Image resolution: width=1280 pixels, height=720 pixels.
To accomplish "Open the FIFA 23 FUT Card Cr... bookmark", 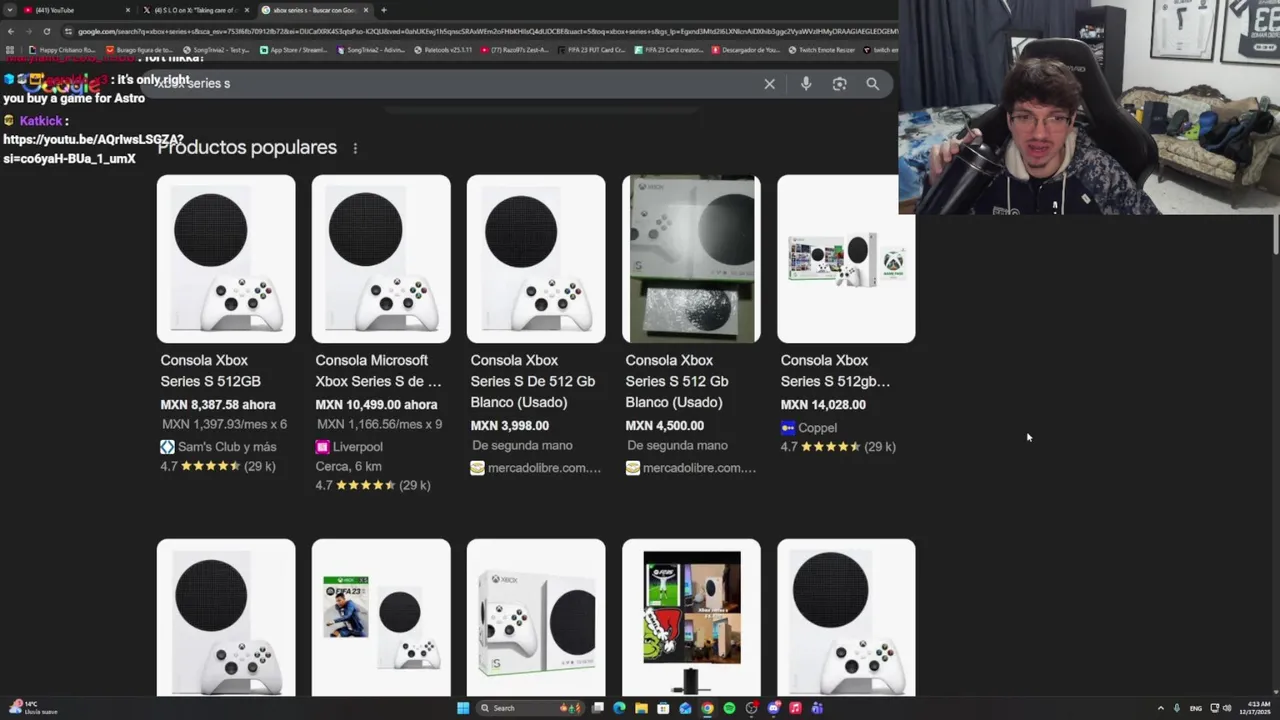I will pos(590,49).
